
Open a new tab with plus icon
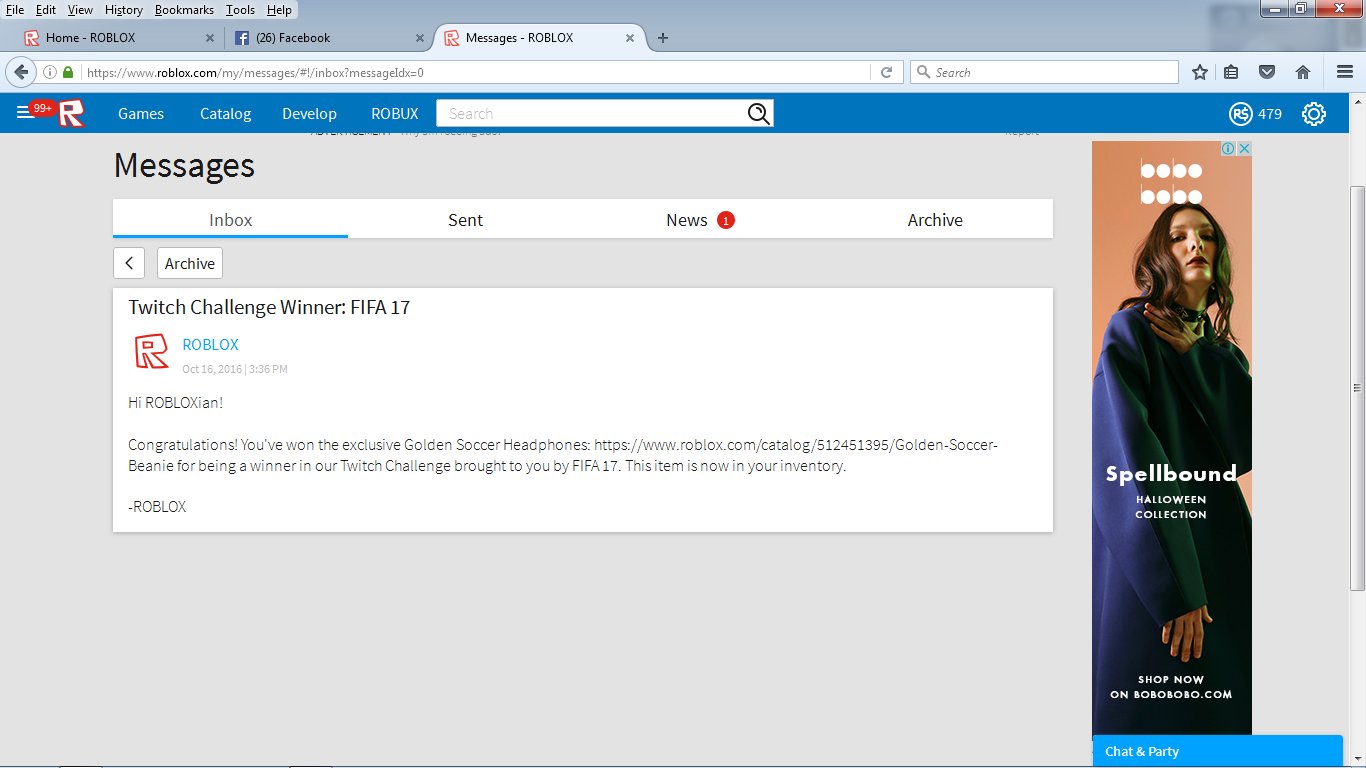662,38
